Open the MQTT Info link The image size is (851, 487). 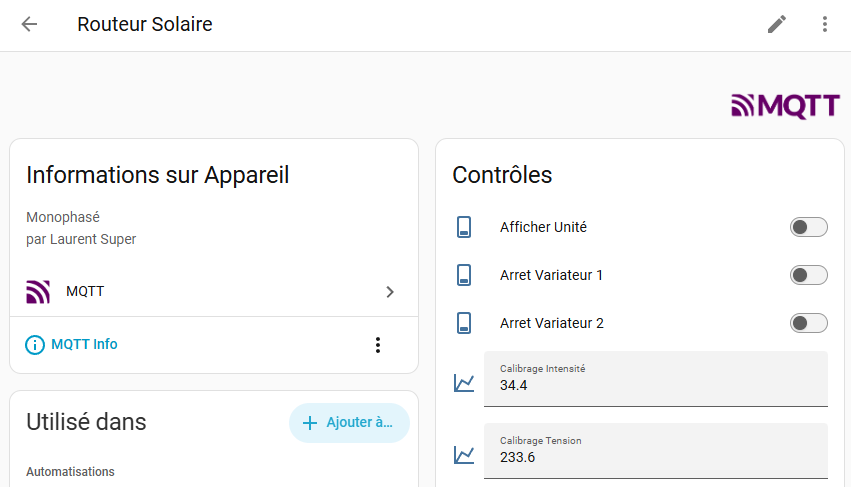click(x=84, y=344)
